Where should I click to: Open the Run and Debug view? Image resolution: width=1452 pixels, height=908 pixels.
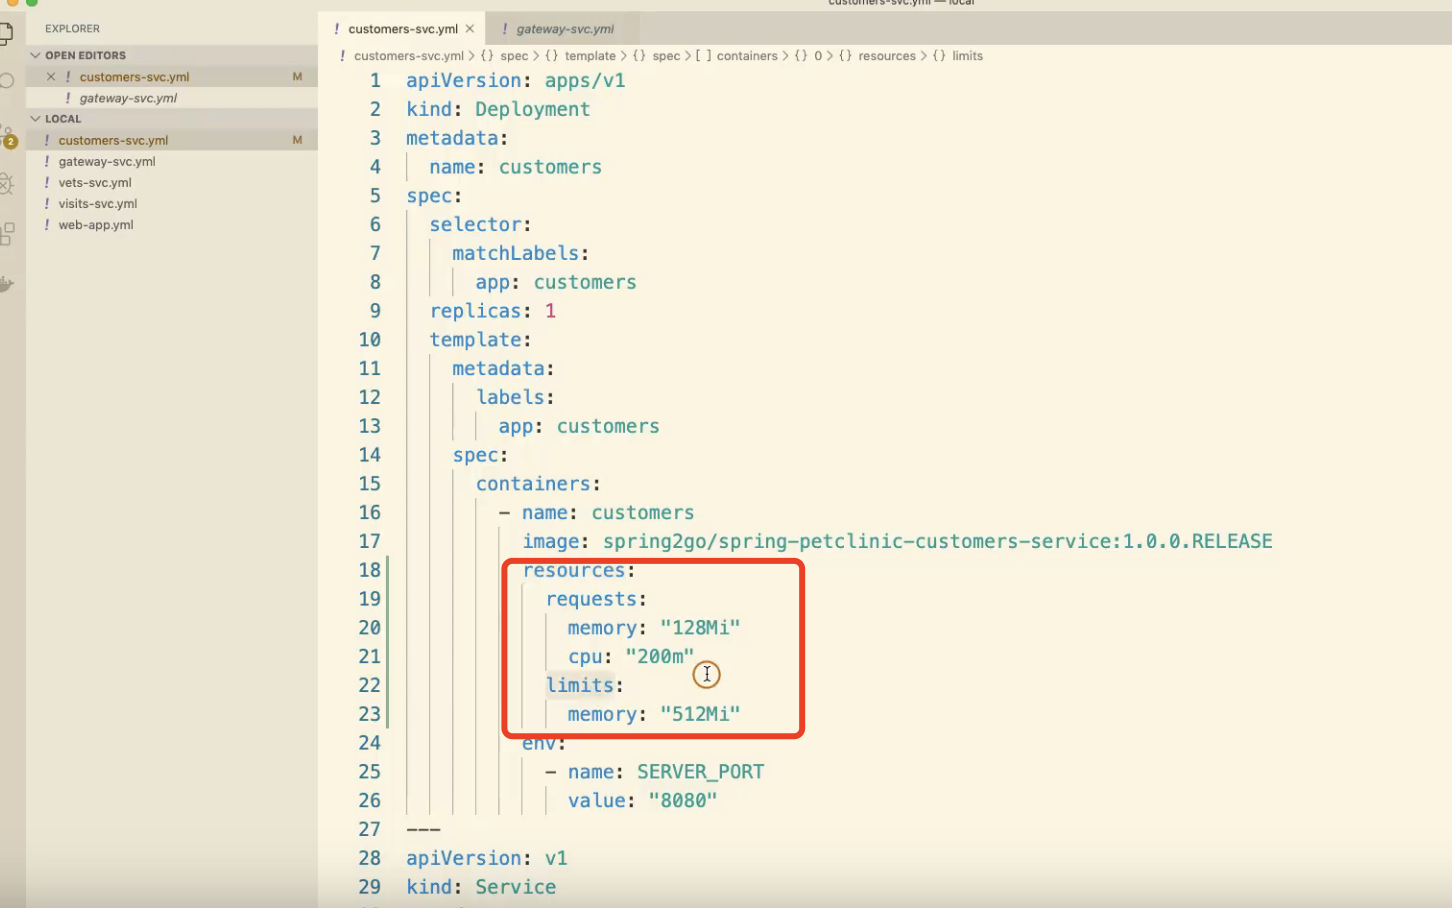tap(6, 184)
